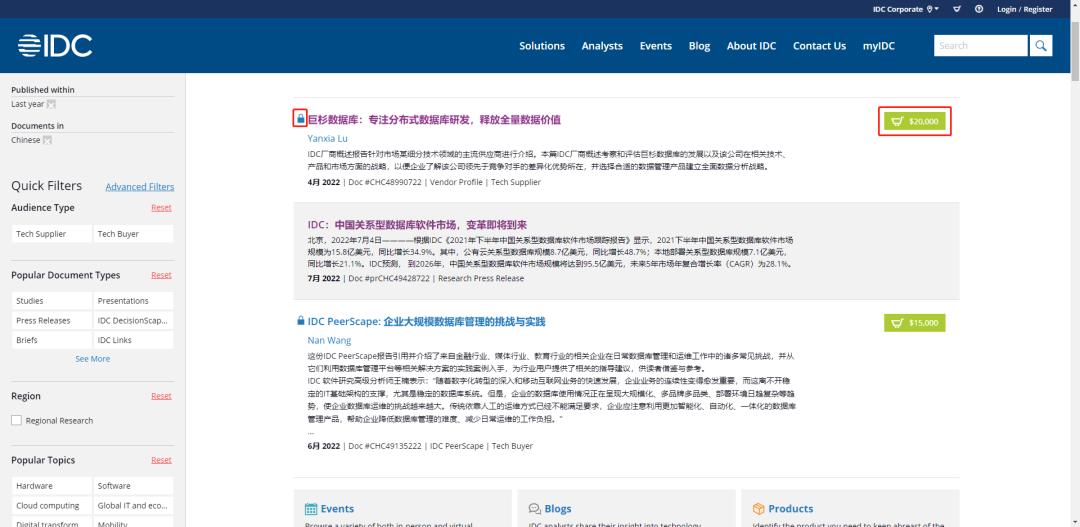This screenshot has height=527, width=1080.
Task: Toggle IDC Links filter
Action: coord(133,340)
